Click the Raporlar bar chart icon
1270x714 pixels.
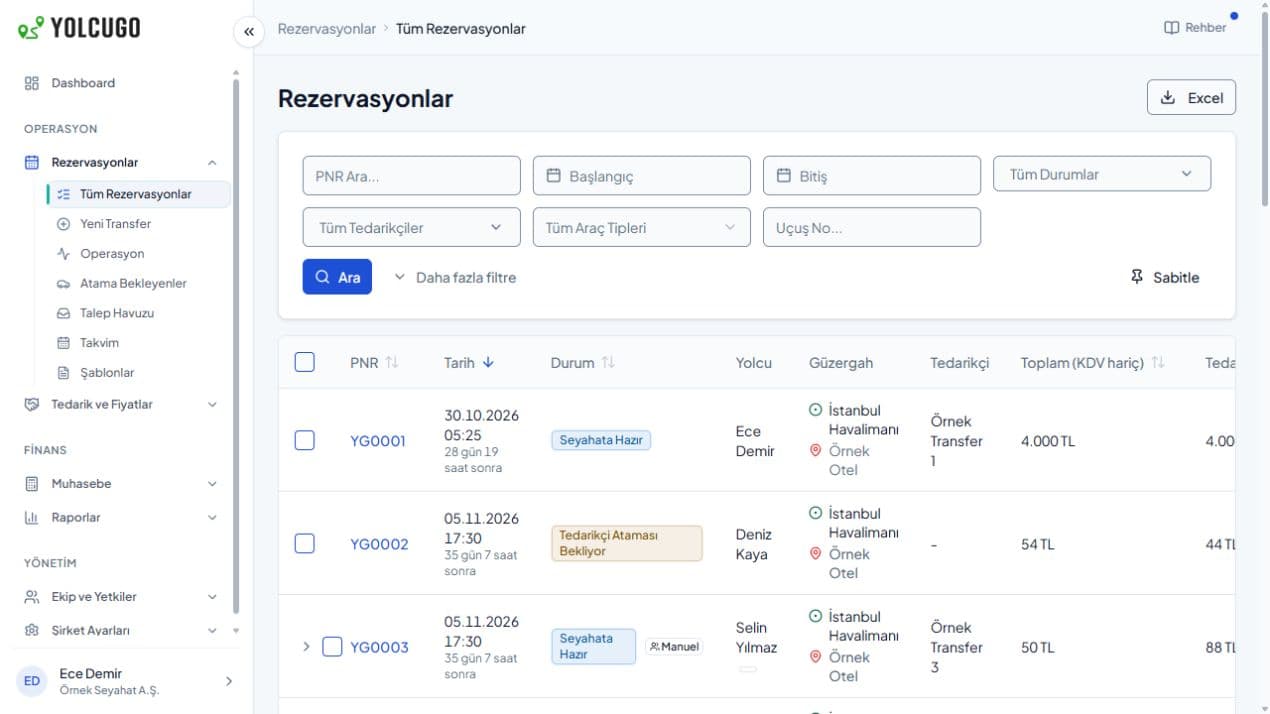coord(32,518)
